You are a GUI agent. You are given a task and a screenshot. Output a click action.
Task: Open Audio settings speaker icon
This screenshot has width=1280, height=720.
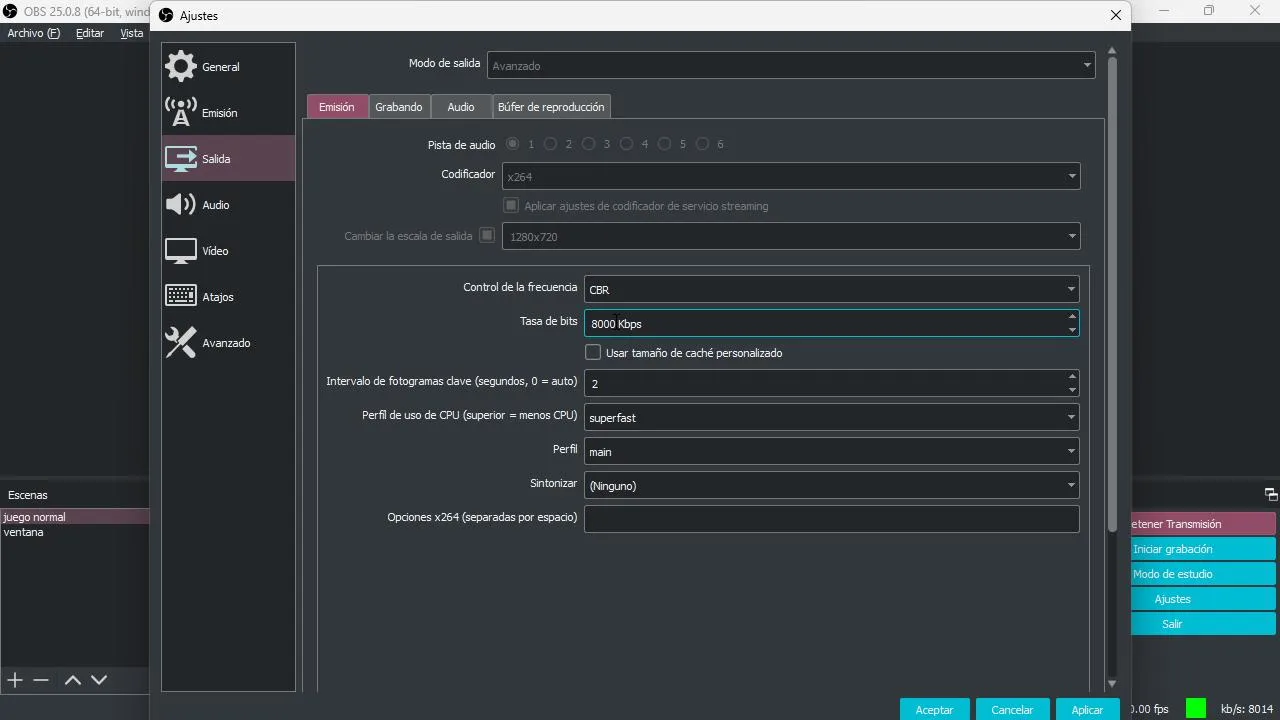[181, 205]
